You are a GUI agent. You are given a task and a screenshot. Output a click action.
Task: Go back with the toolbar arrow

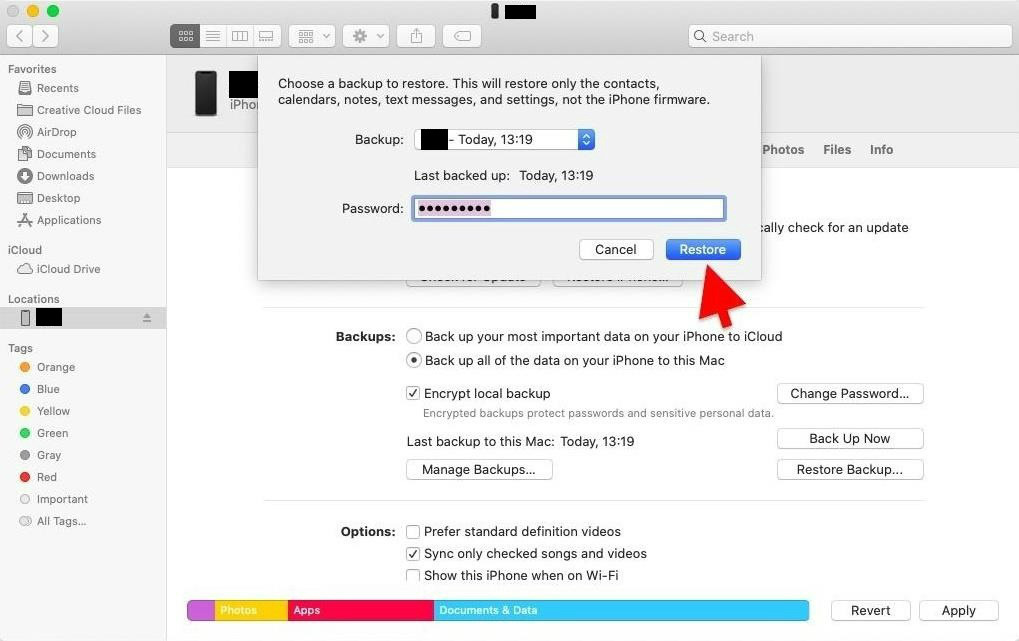(20, 36)
